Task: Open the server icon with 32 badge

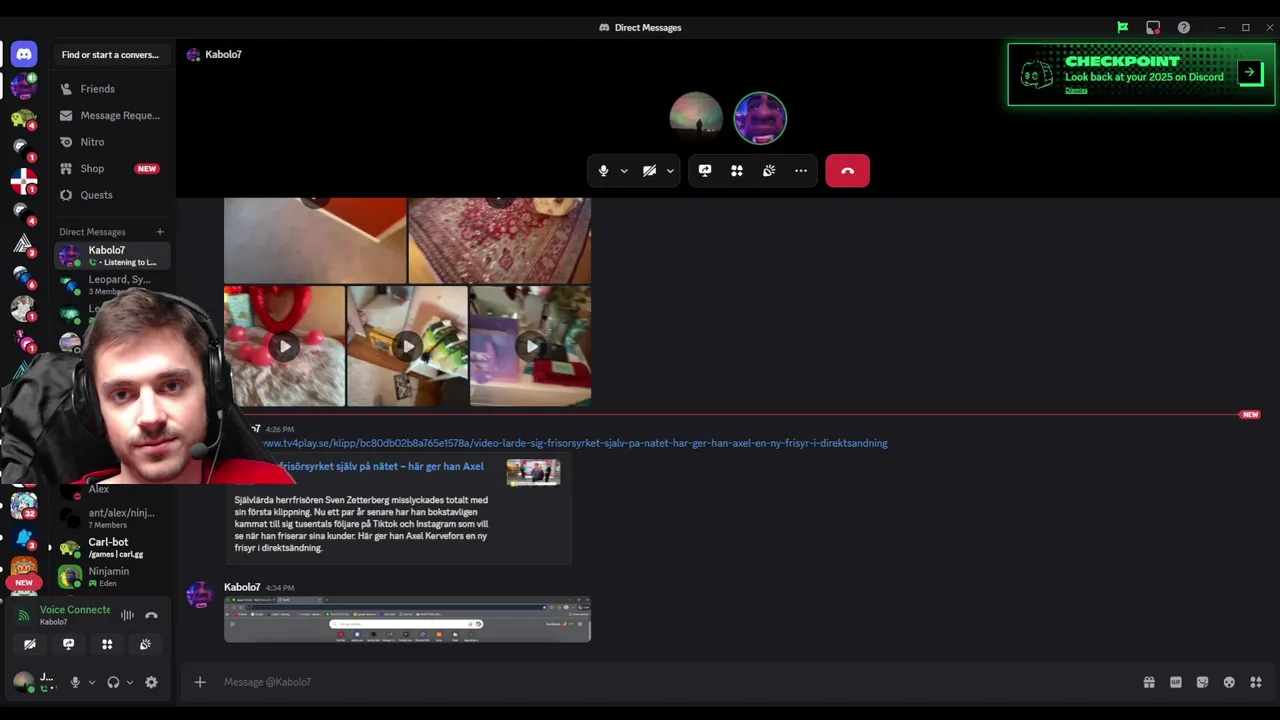Action: 24,506
